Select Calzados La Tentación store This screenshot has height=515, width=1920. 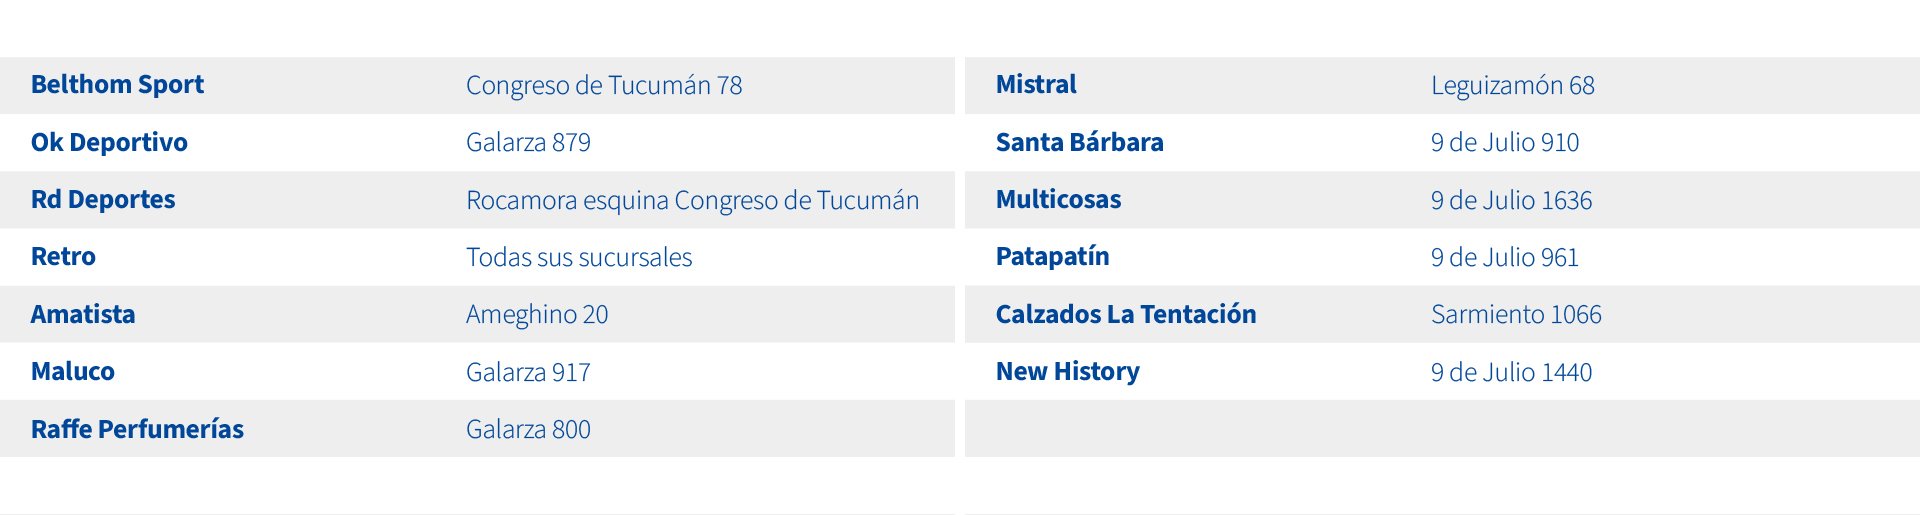[1126, 314]
